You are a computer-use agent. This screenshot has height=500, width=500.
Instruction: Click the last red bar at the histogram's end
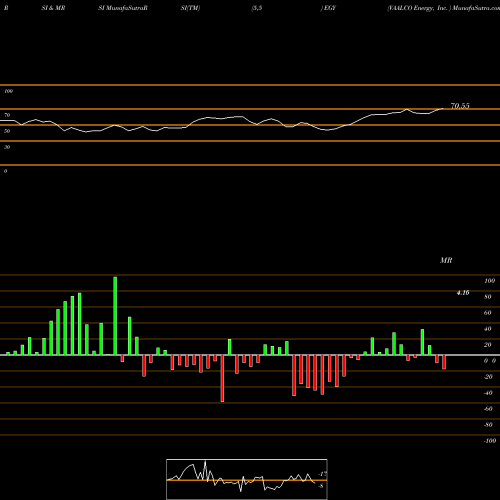coord(444,362)
